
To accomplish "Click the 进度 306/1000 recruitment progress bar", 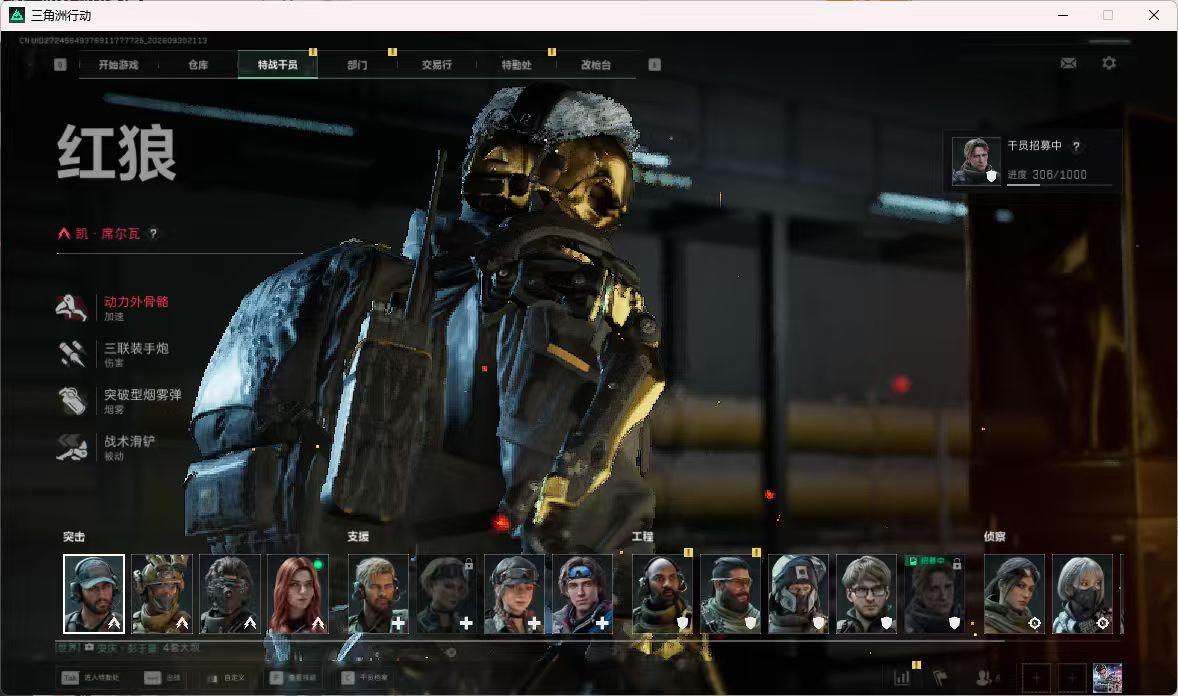I will (1059, 184).
